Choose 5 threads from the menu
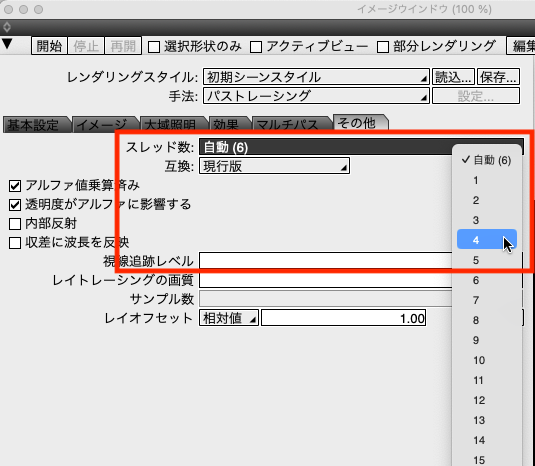Screen dimensions: 535x466 (487, 260)
